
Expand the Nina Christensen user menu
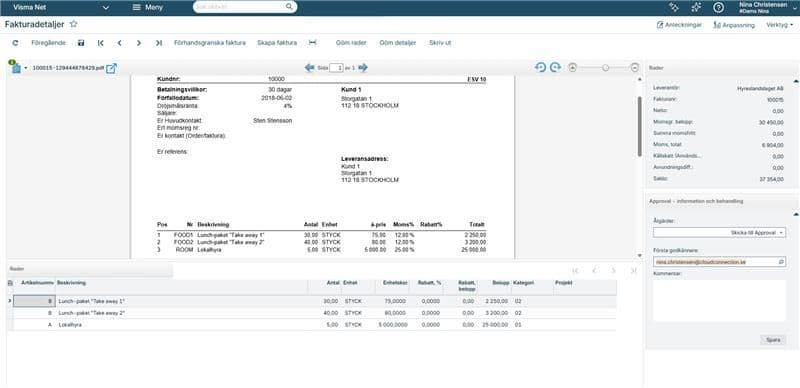point(768,7)
